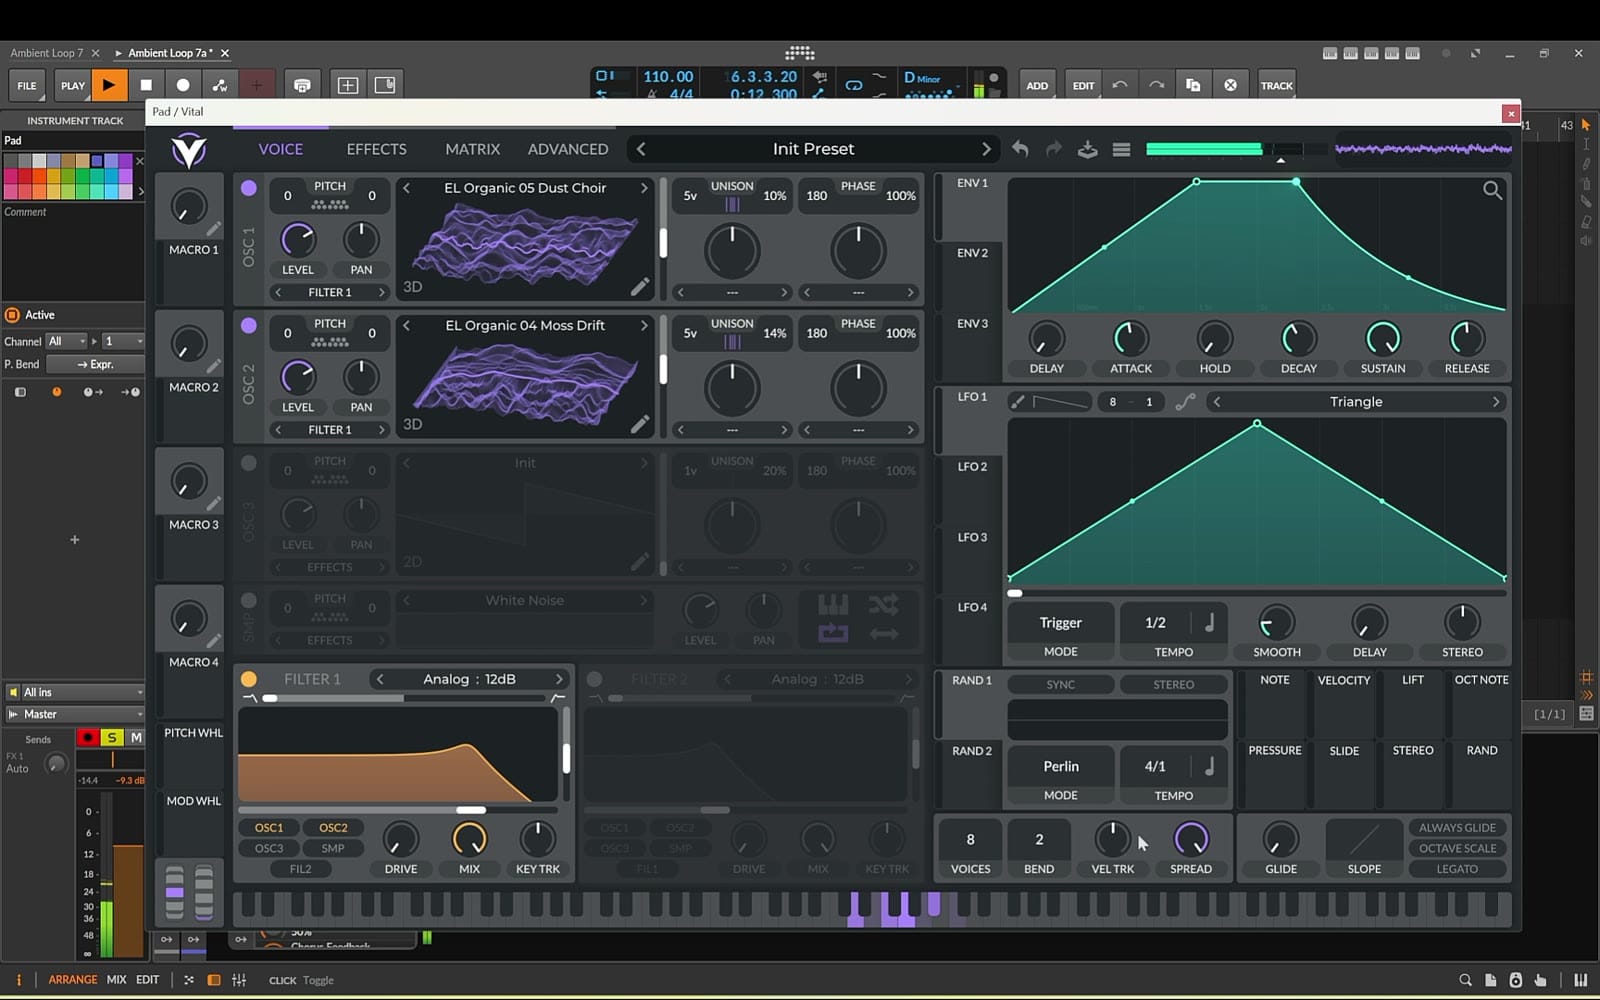Zoom the ENV 1 display with the magnifier
This screenshot has width=1600, height=1000.
click(1492, 190)
